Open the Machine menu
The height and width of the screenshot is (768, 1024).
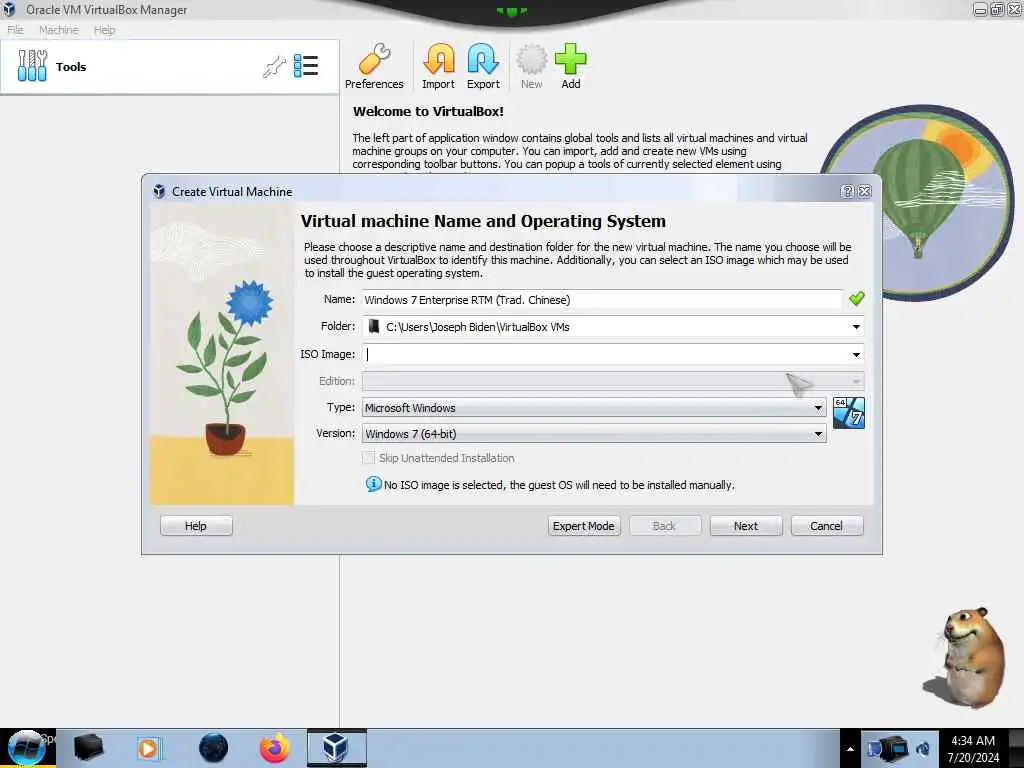click(x=59, y=29)
